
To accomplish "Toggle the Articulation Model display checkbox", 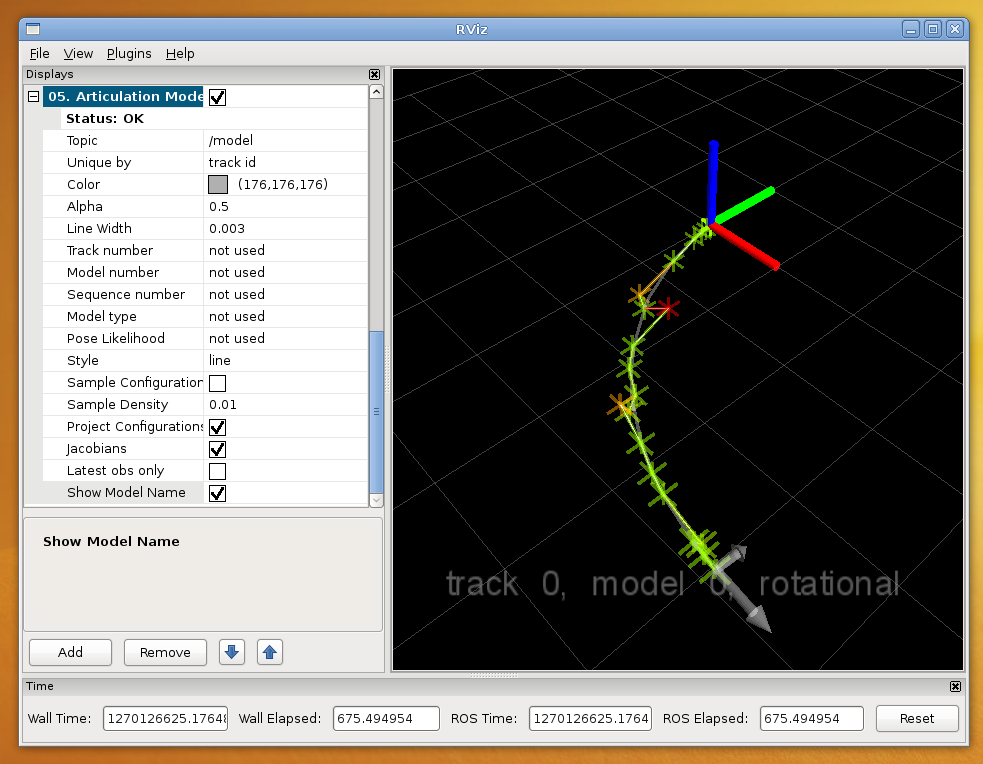I will click(x=218, y=97).
